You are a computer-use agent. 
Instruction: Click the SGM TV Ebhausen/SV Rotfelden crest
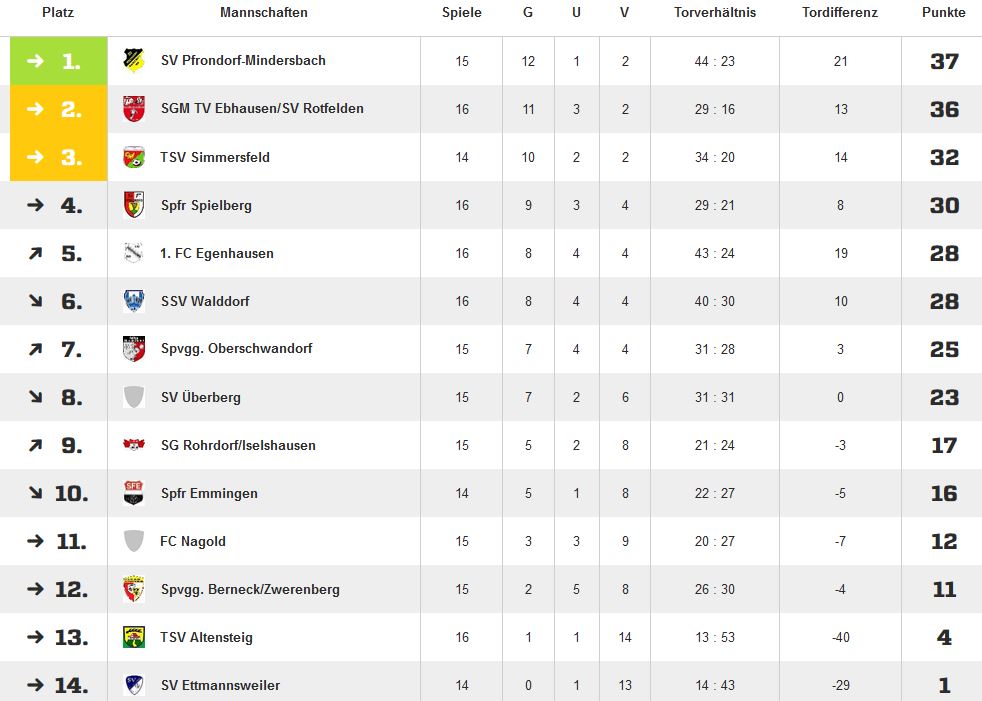[133, 109]
